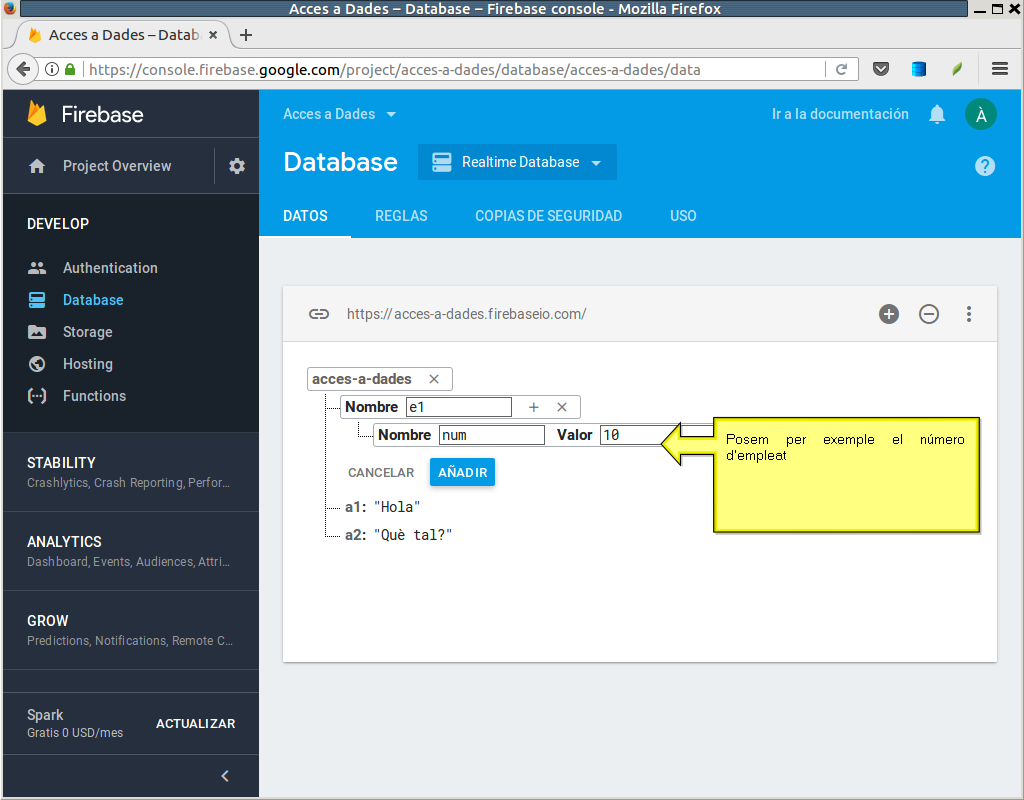
Task: Collapse the sidebar with chevron
Action: (225, 776)
